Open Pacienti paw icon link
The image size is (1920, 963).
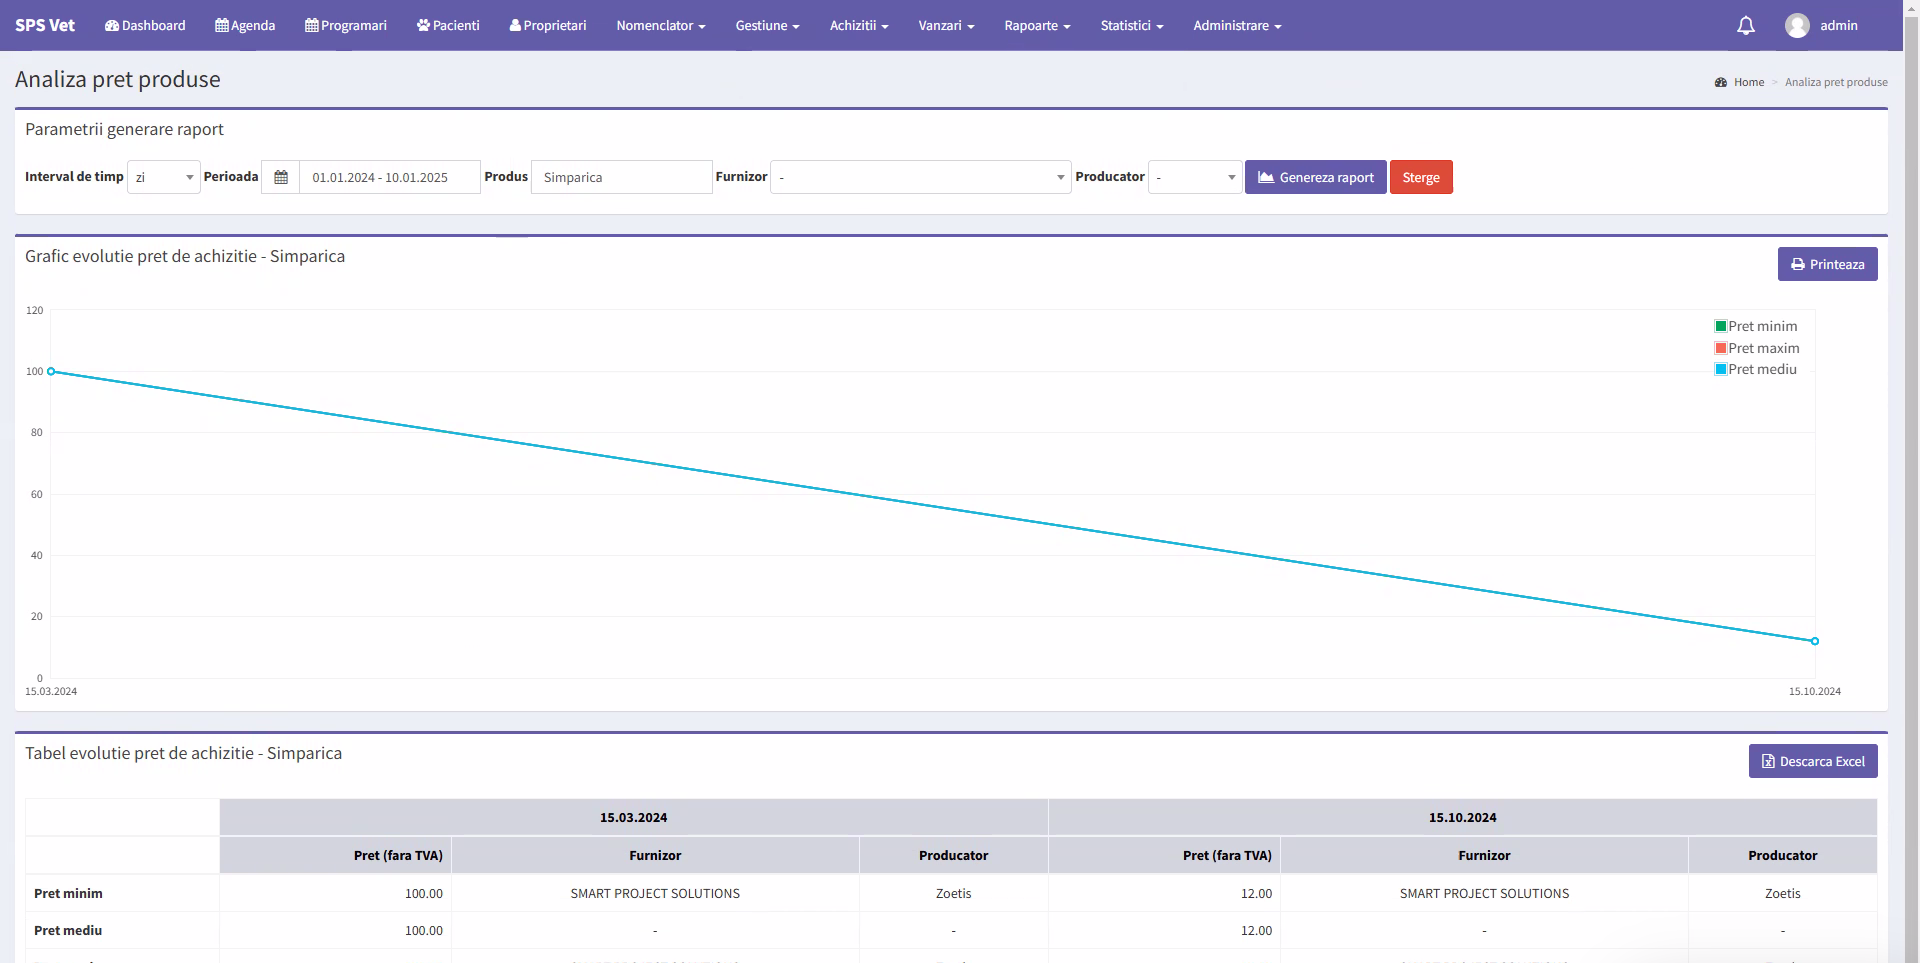448,26
